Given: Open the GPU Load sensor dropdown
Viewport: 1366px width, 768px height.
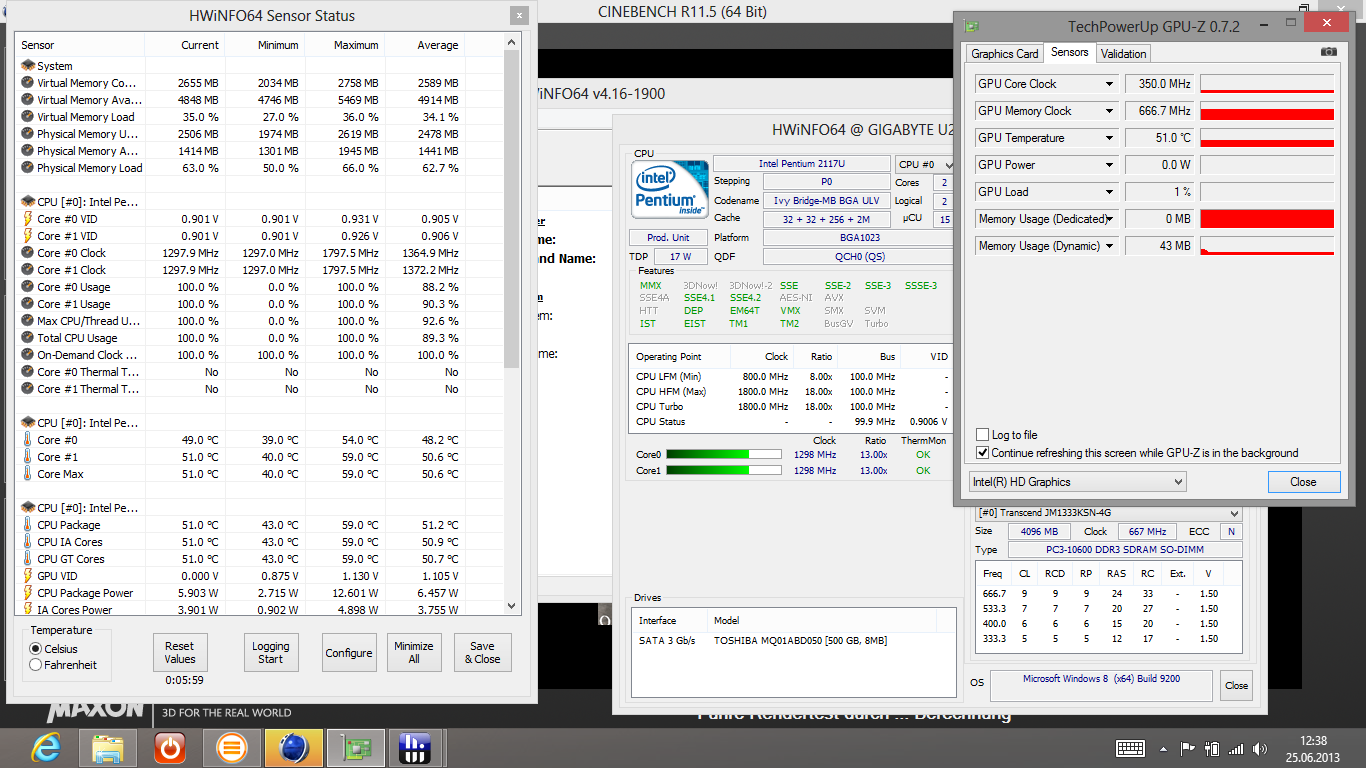Looking at the screenshot, I should click(1109, 192).
